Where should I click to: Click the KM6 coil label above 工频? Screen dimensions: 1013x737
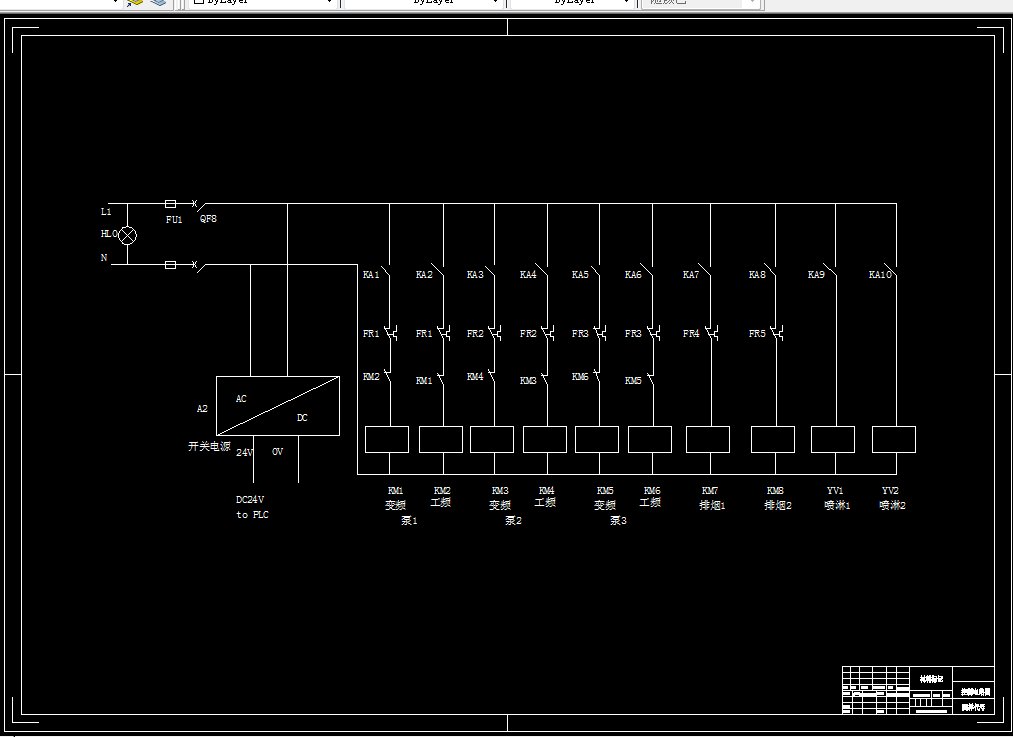652,491
